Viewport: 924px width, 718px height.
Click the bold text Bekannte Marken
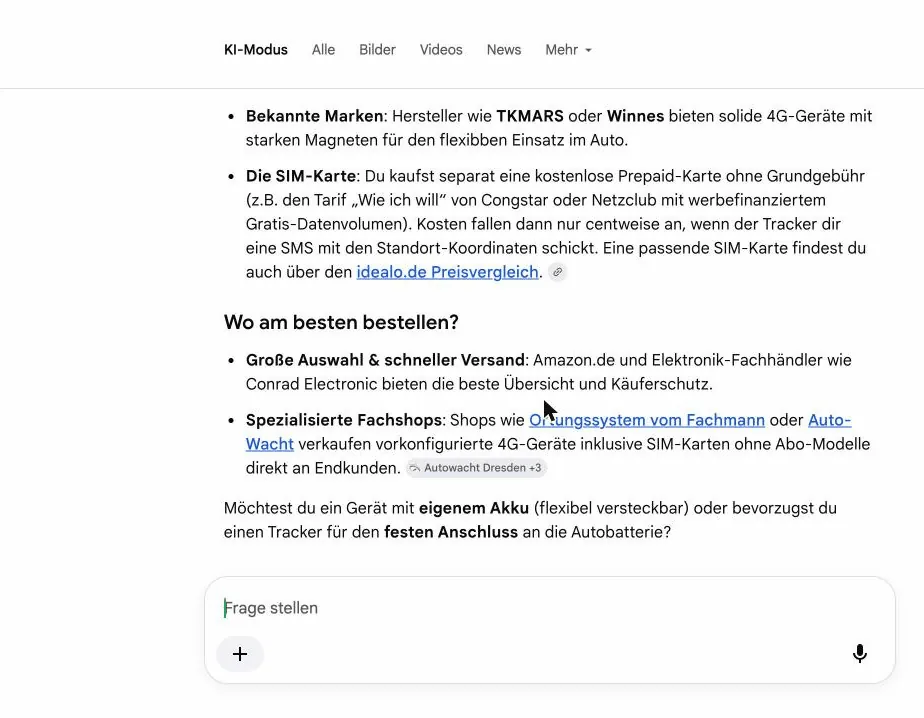[x=315, y=116]
